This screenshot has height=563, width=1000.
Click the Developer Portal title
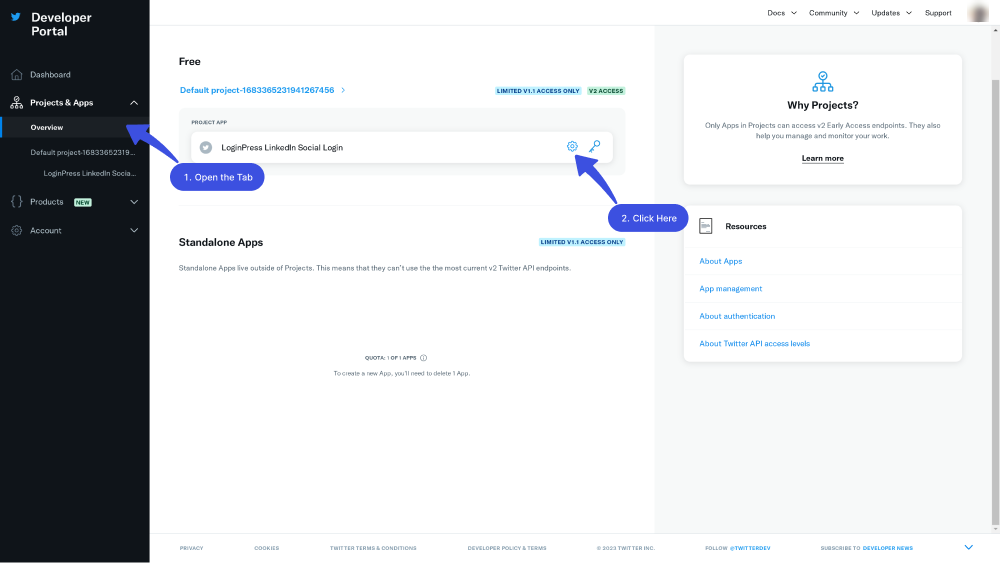[x=61, y=24]
